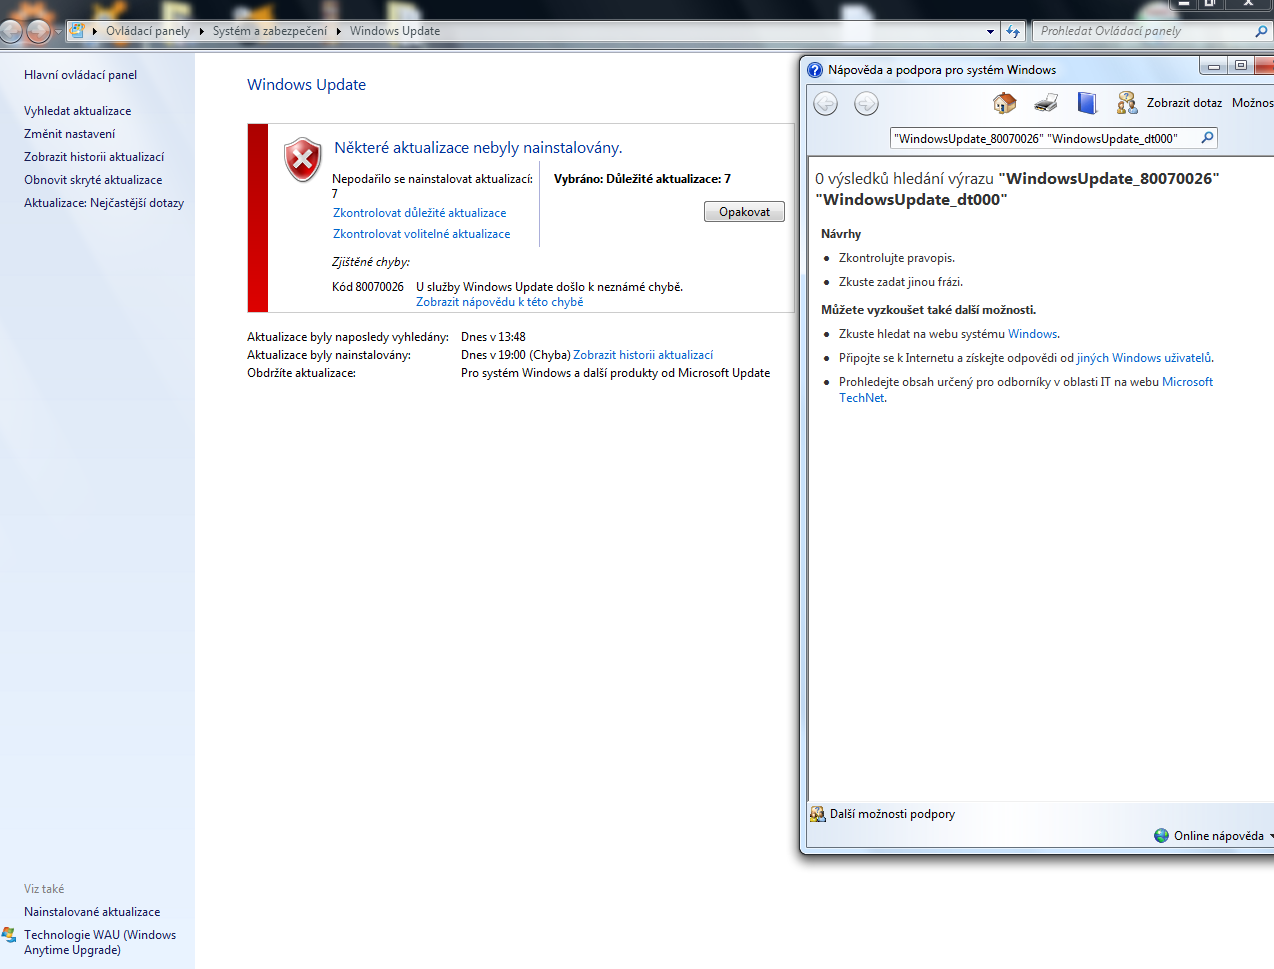This screenshot has width=1274, height=969.
Task: Go back in help window
Action: coord(825,103)
